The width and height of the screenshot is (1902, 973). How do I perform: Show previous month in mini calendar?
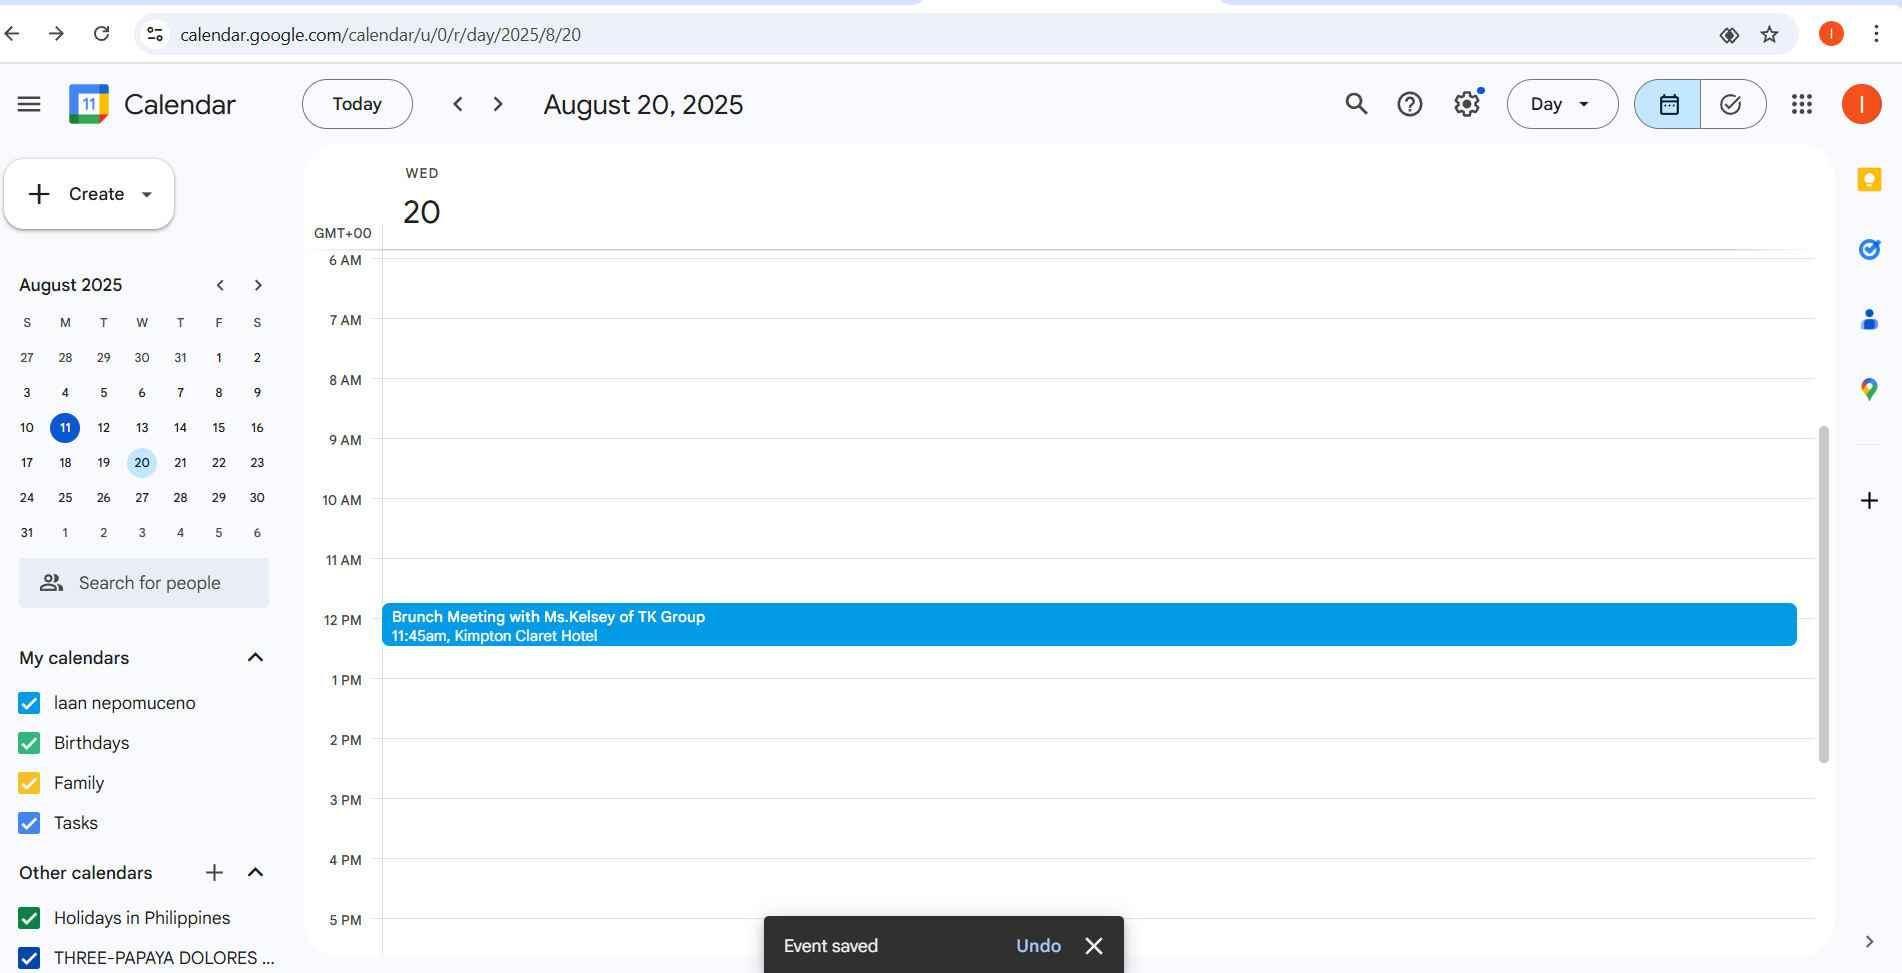click(220, 285)
